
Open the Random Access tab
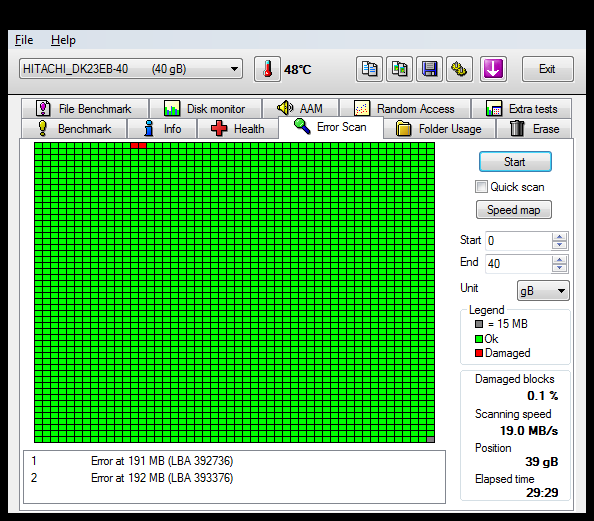[404, 109]
